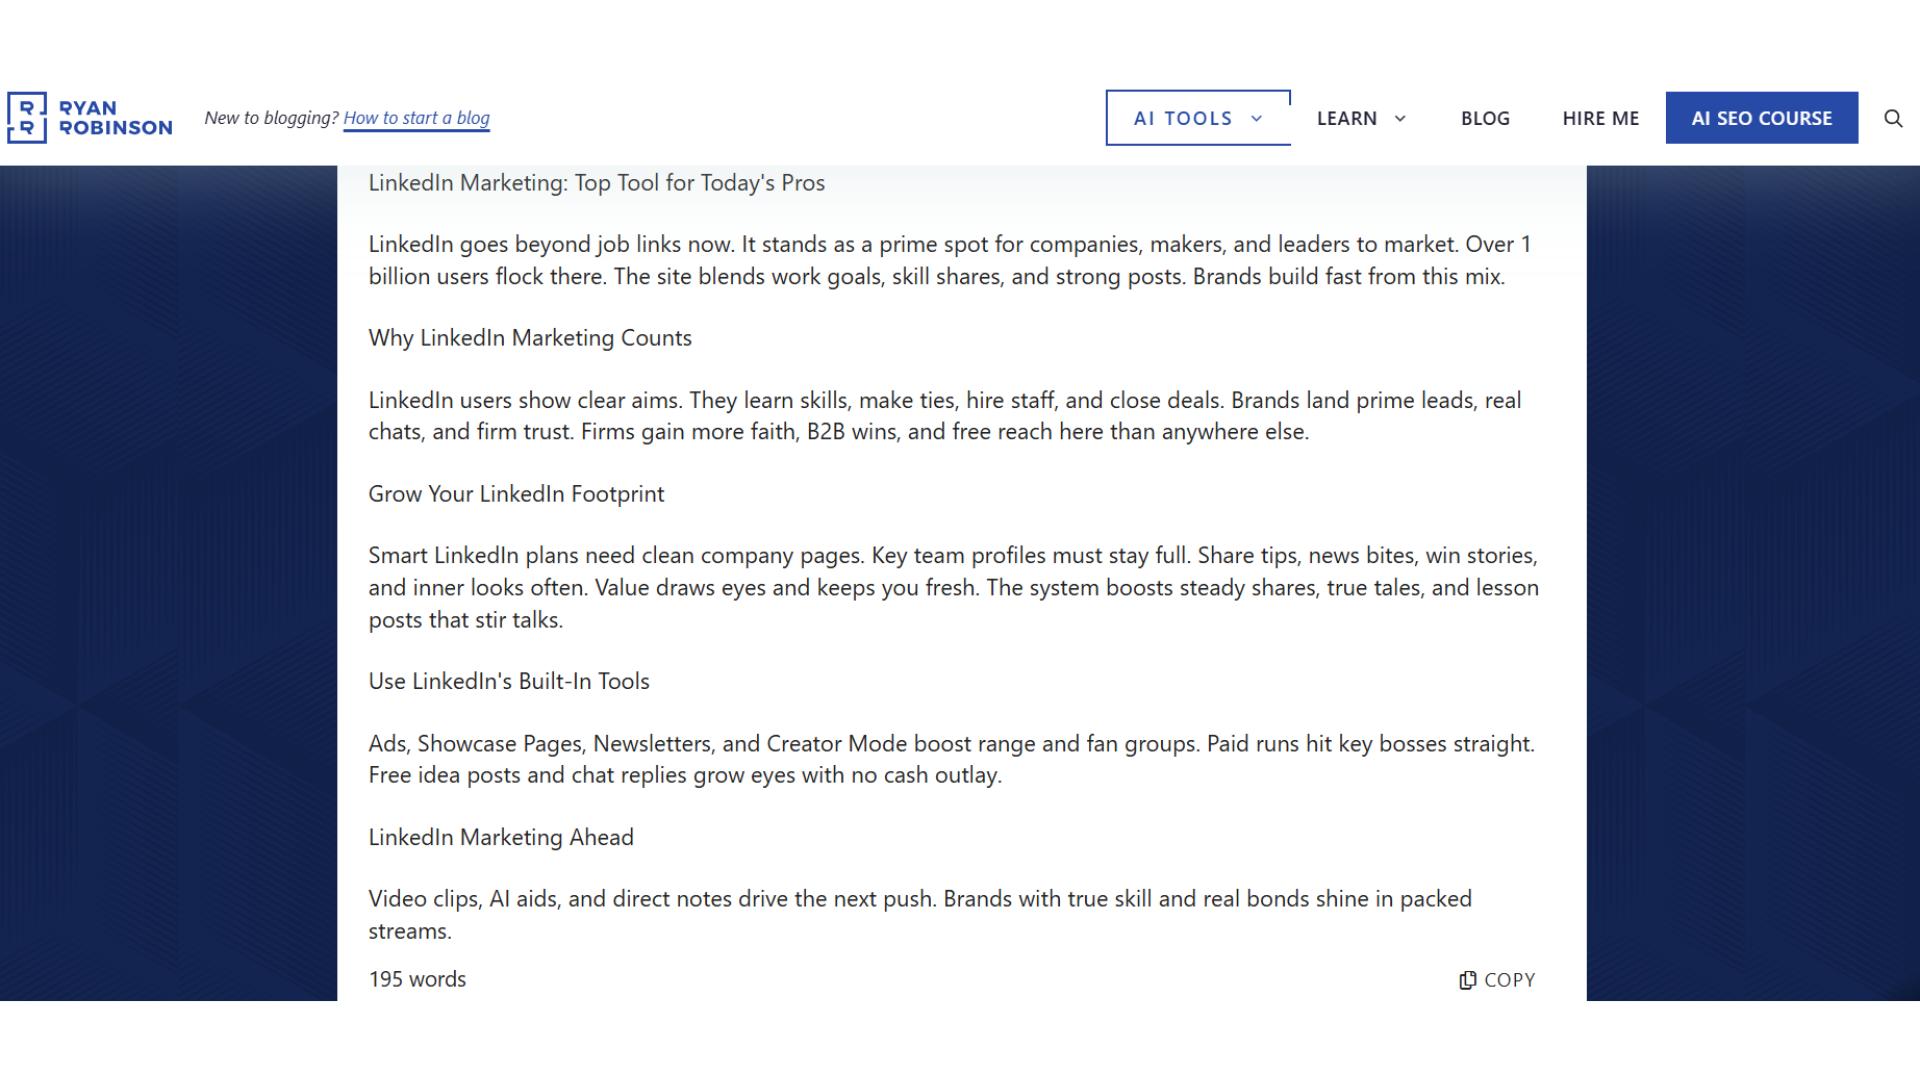Screen dimensions: 1920x1080
Task: Open the AI TOOLS menu label
Action: pyautogui.click(x=1182, y=118)
